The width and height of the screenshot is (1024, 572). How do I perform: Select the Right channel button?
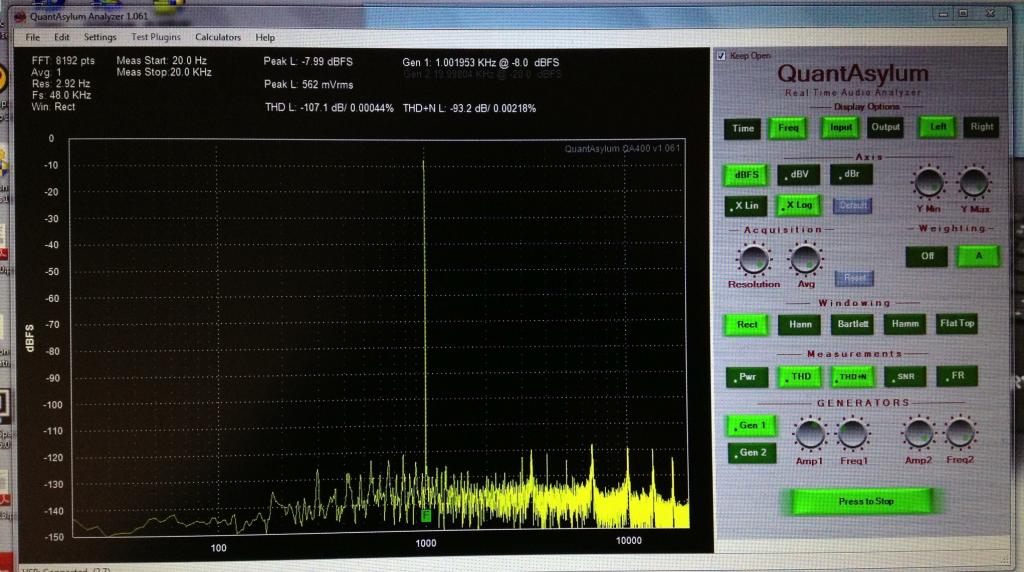982,127
